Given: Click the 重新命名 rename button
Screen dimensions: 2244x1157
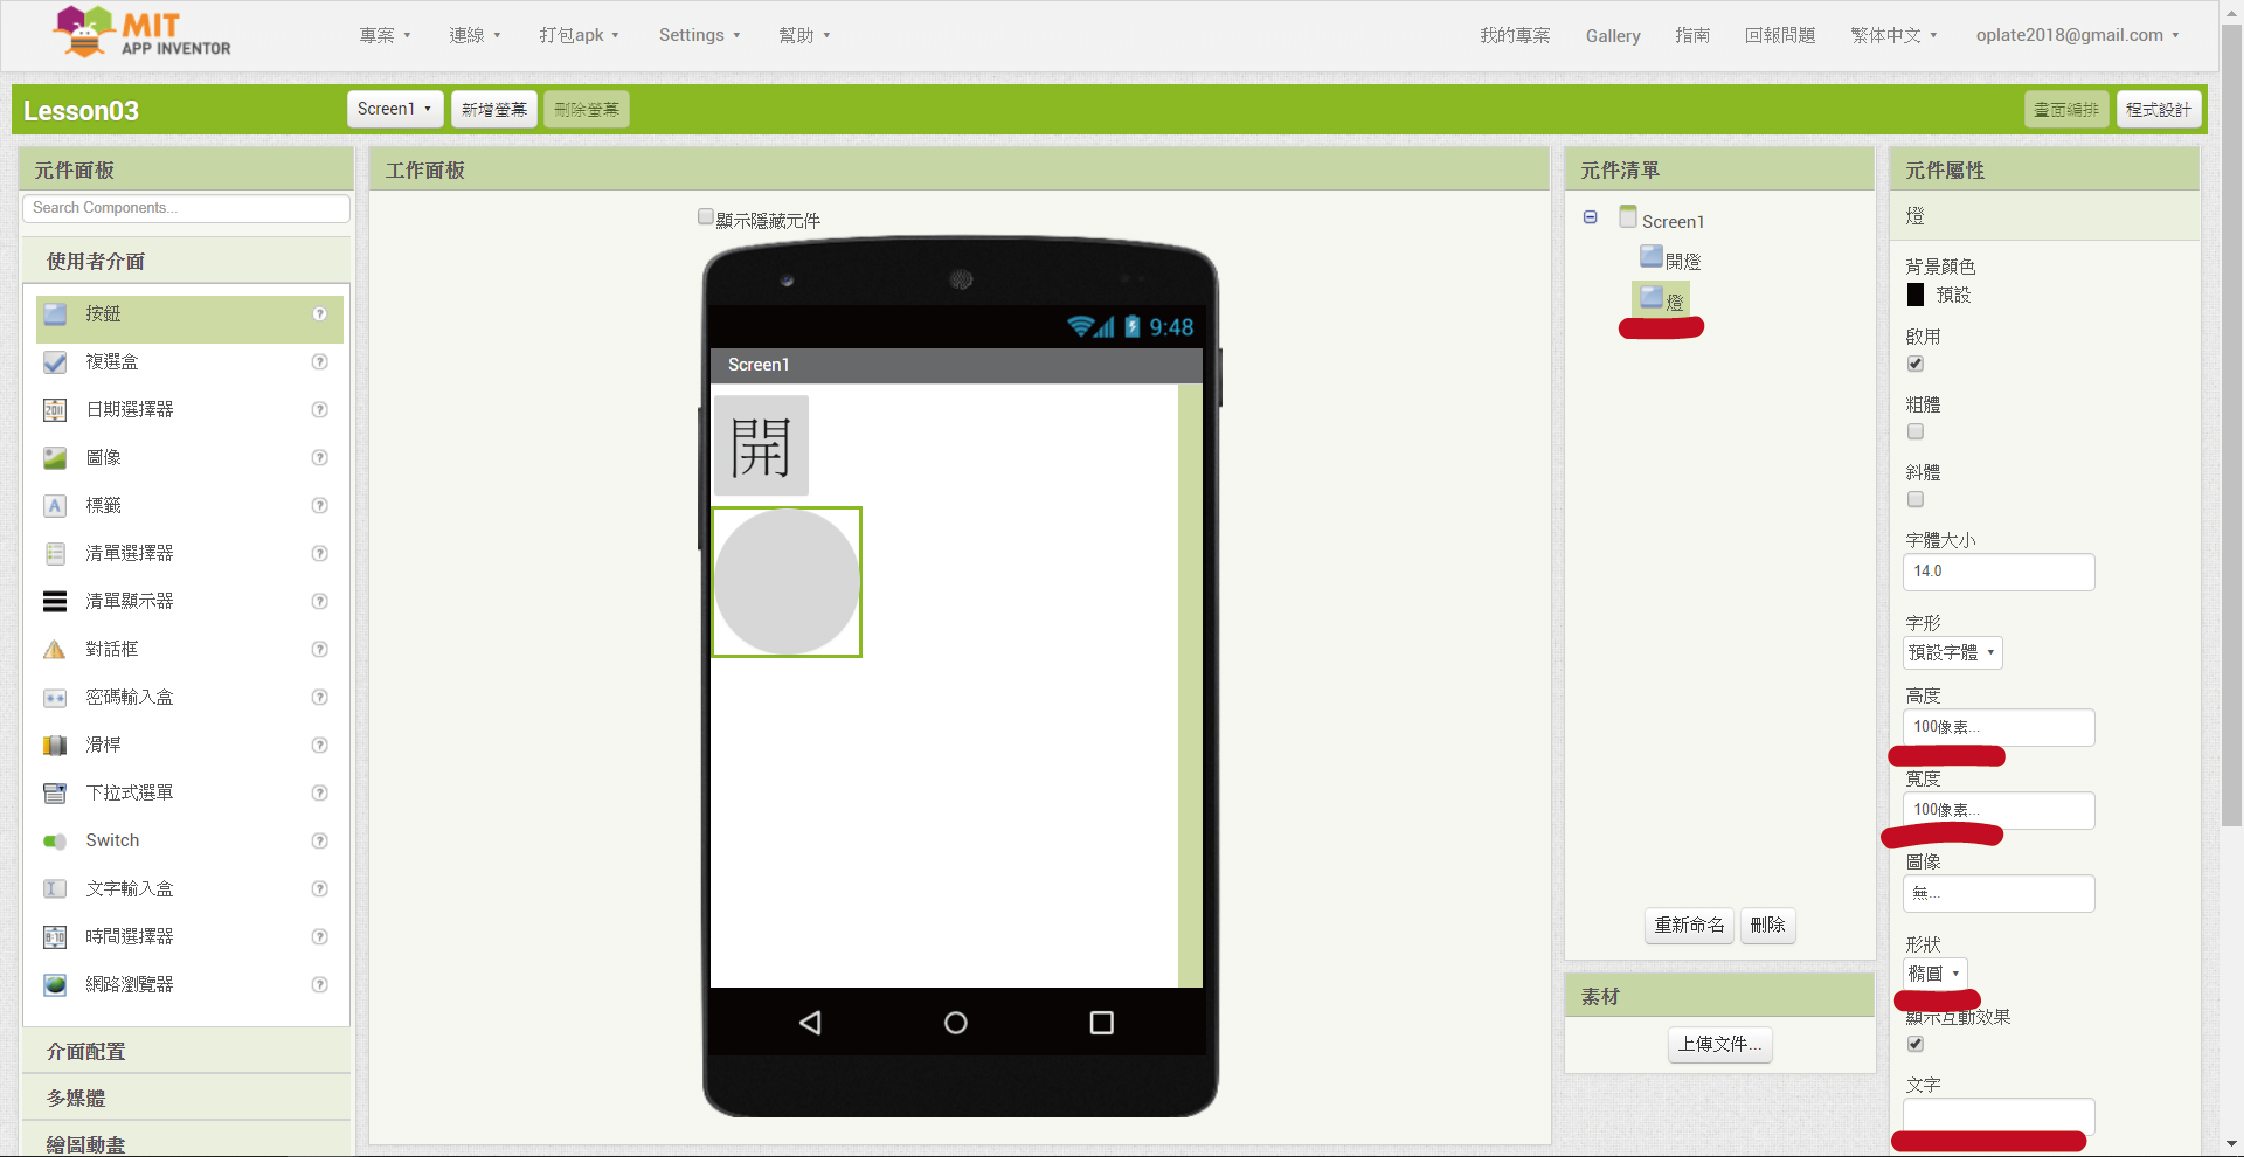Looking at the screenshot, I should click(1688, 925).
